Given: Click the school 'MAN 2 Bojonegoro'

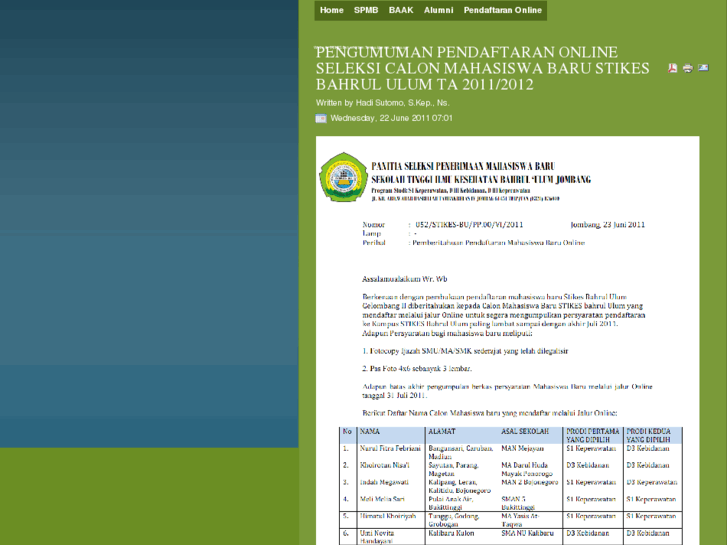Looking at the screenshot, I should coord(529,482).
